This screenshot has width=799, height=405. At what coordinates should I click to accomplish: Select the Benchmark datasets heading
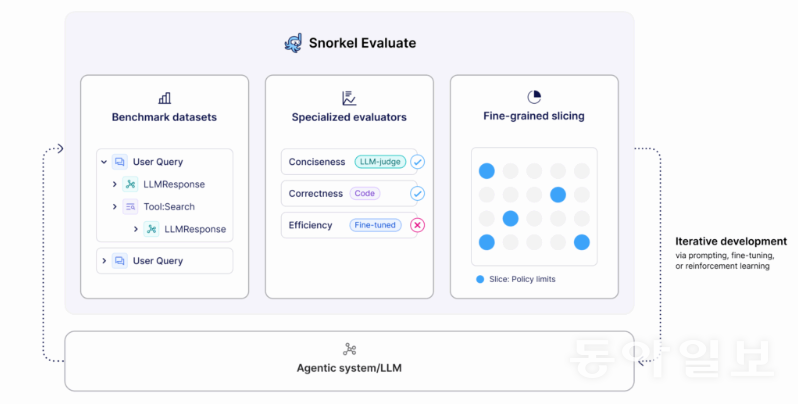164,117
